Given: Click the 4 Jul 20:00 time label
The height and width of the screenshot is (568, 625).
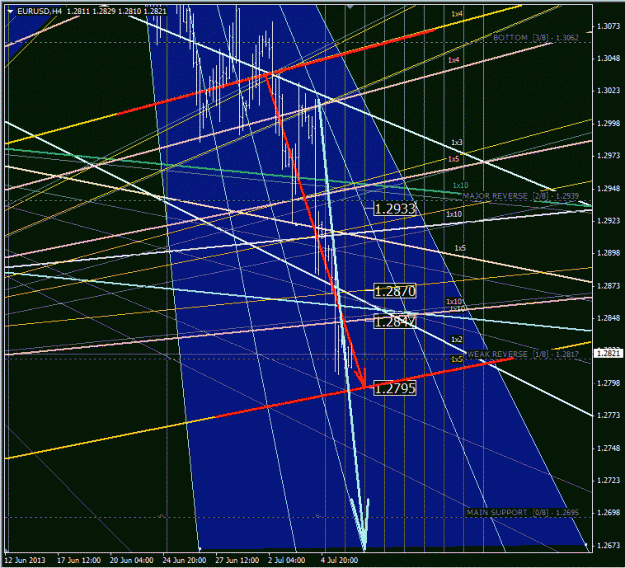Looking at the screenshot, I should click(x=339, y=560).
